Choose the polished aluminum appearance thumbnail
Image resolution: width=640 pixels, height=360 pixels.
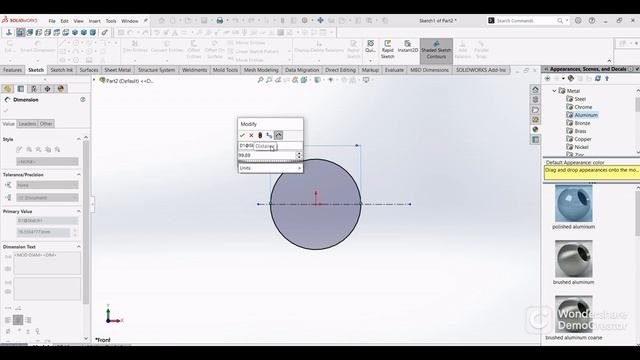573,204
